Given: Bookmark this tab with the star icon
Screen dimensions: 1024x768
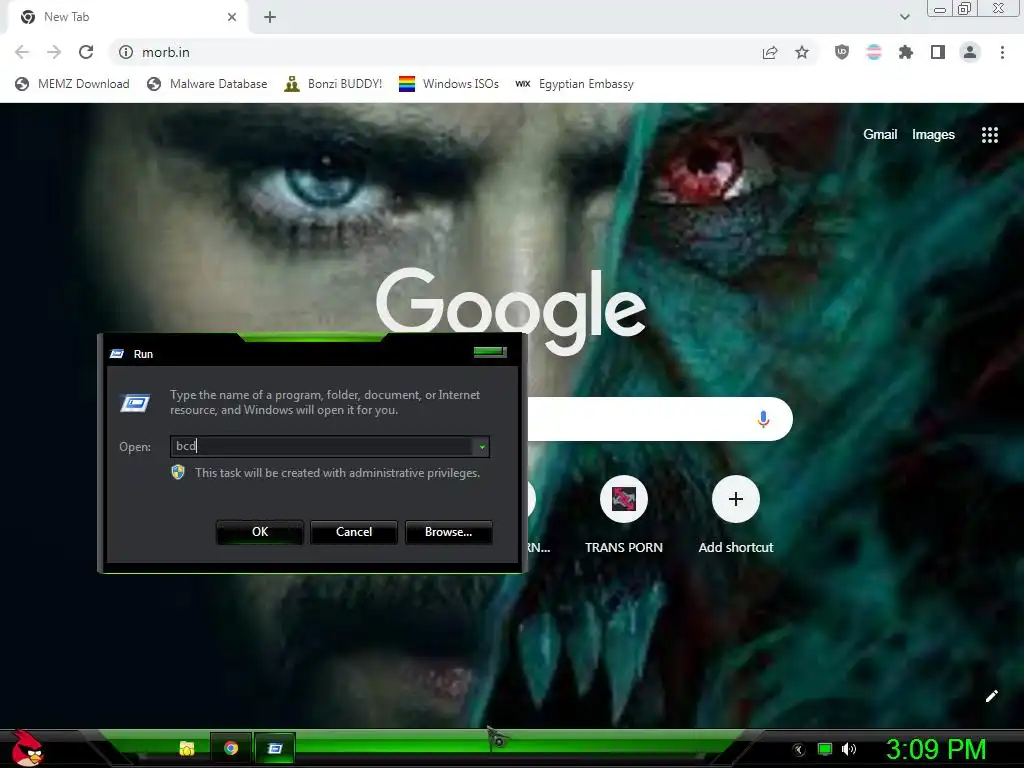Looking at the screenshot, I should click(x=802, y=52).
